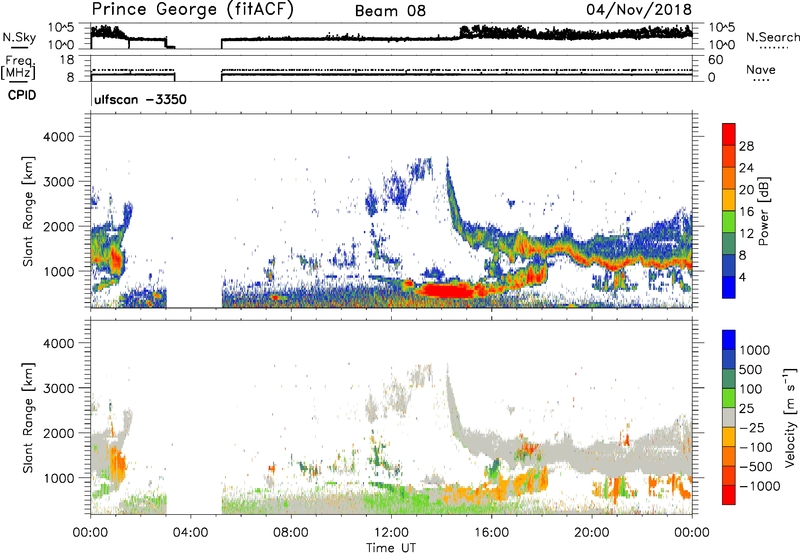800x554 pixels.
Task: Click the '4' power colorbar value
Action: point(743,277)
